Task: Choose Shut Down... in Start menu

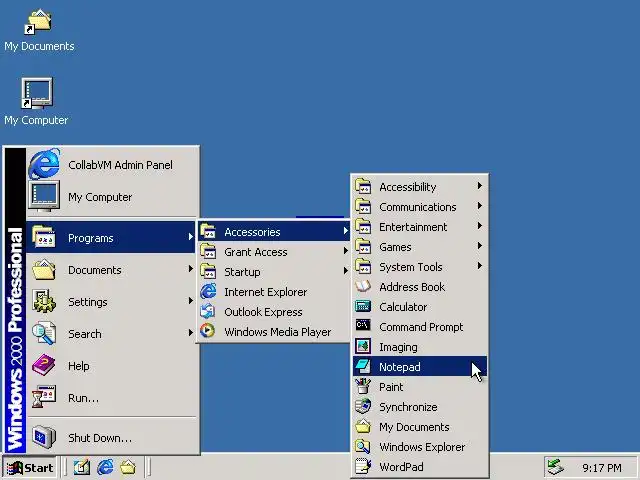Action: pos(113,438)
